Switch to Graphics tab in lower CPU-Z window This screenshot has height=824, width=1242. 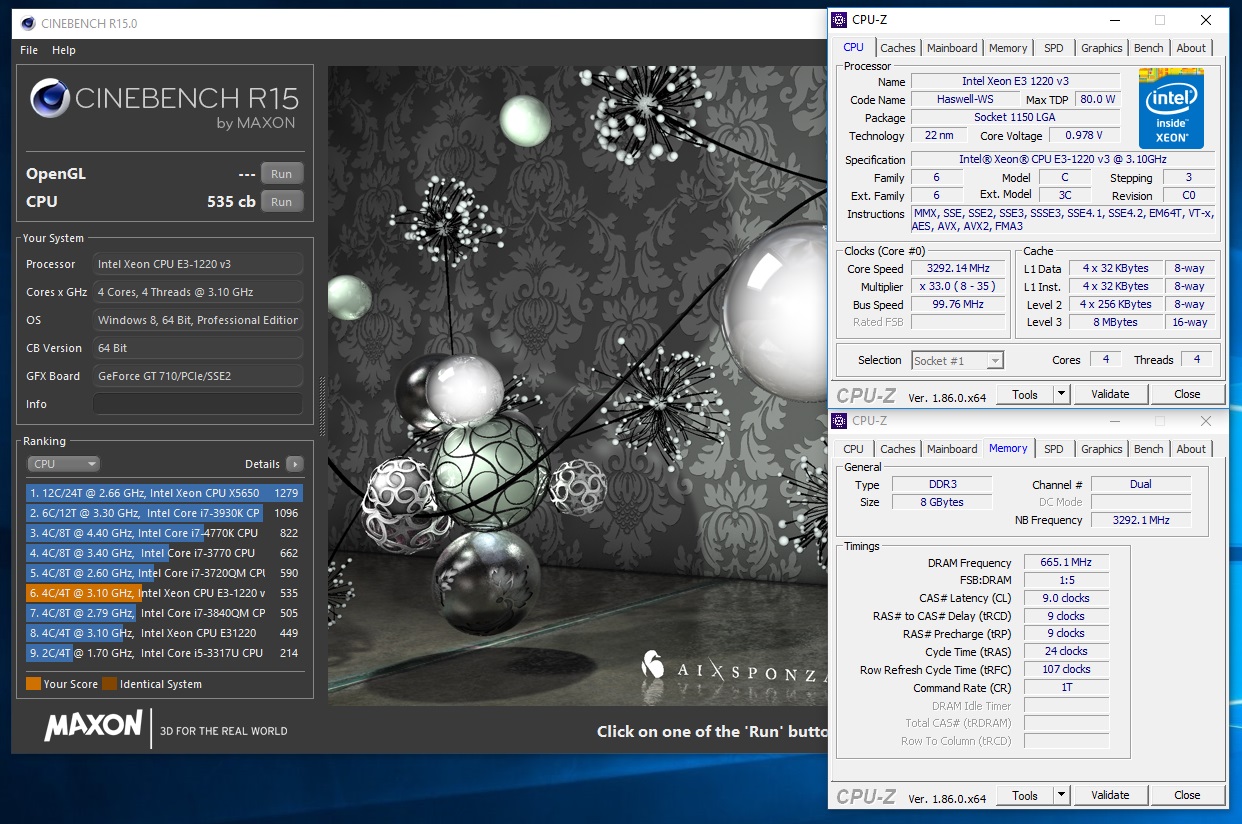coord(1102,449)
